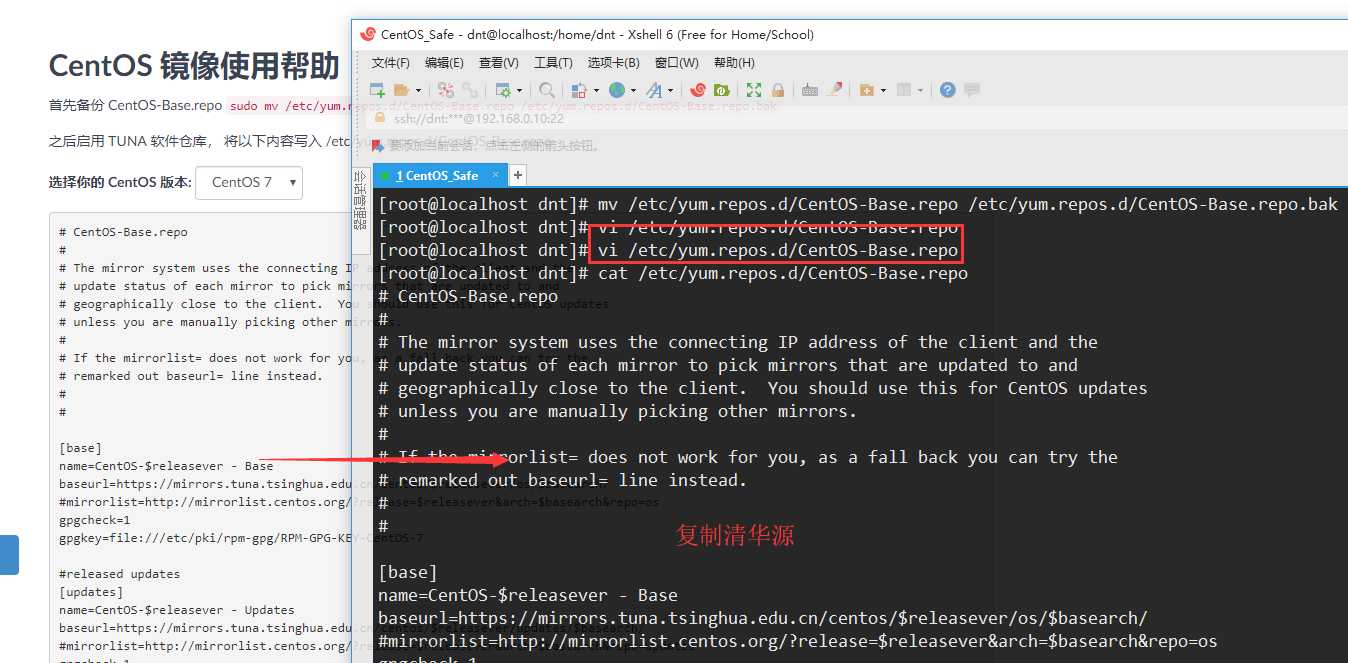The height and width of the screenshot is (663, 1348).
Task: Click the red flag quick-add icon
Action: pos(378,145)
